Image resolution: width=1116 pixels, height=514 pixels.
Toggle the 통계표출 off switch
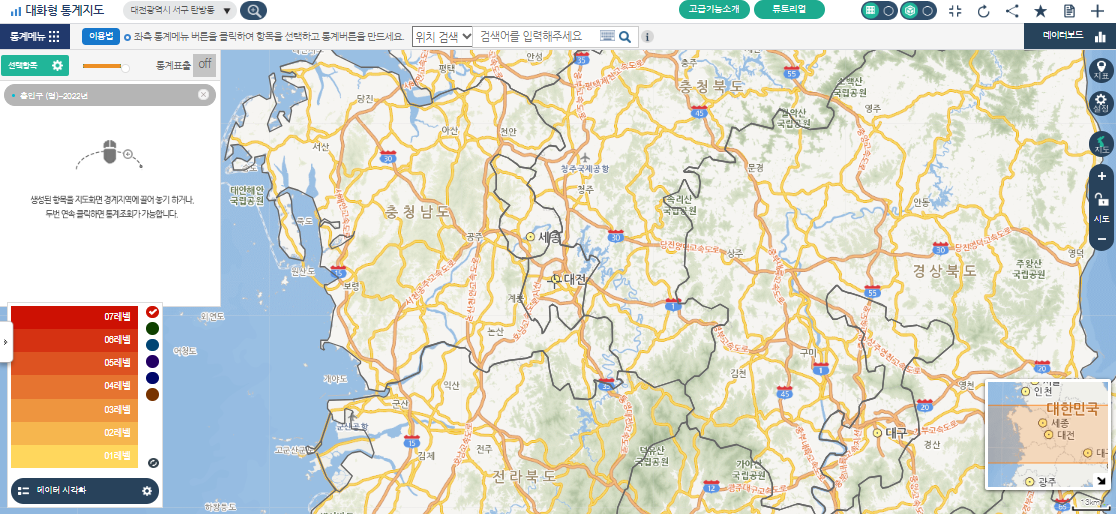204,65
